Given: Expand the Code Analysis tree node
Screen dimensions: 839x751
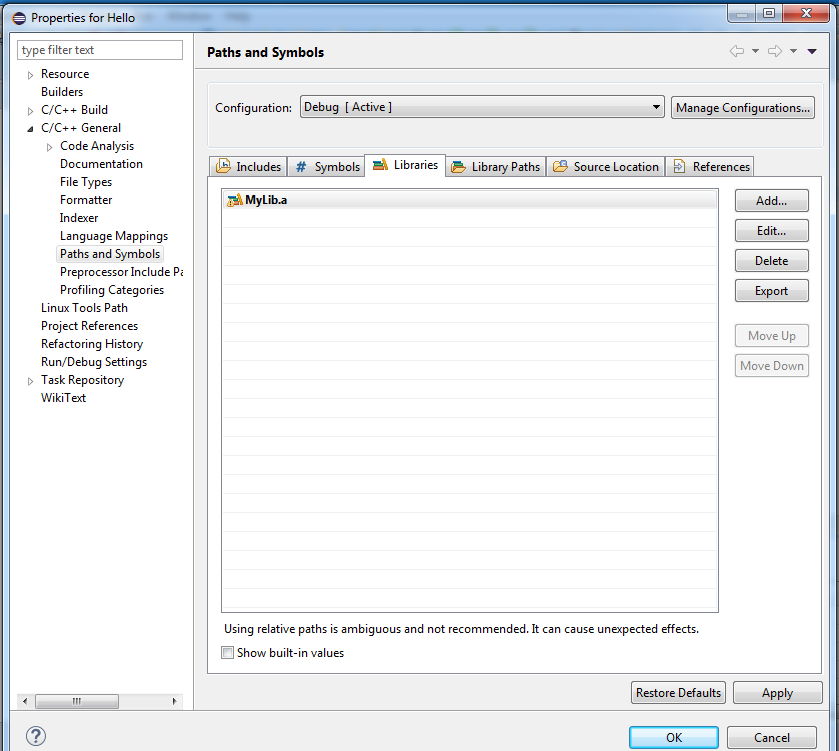Looking at the screenshot, I should [x=49, y=147].
